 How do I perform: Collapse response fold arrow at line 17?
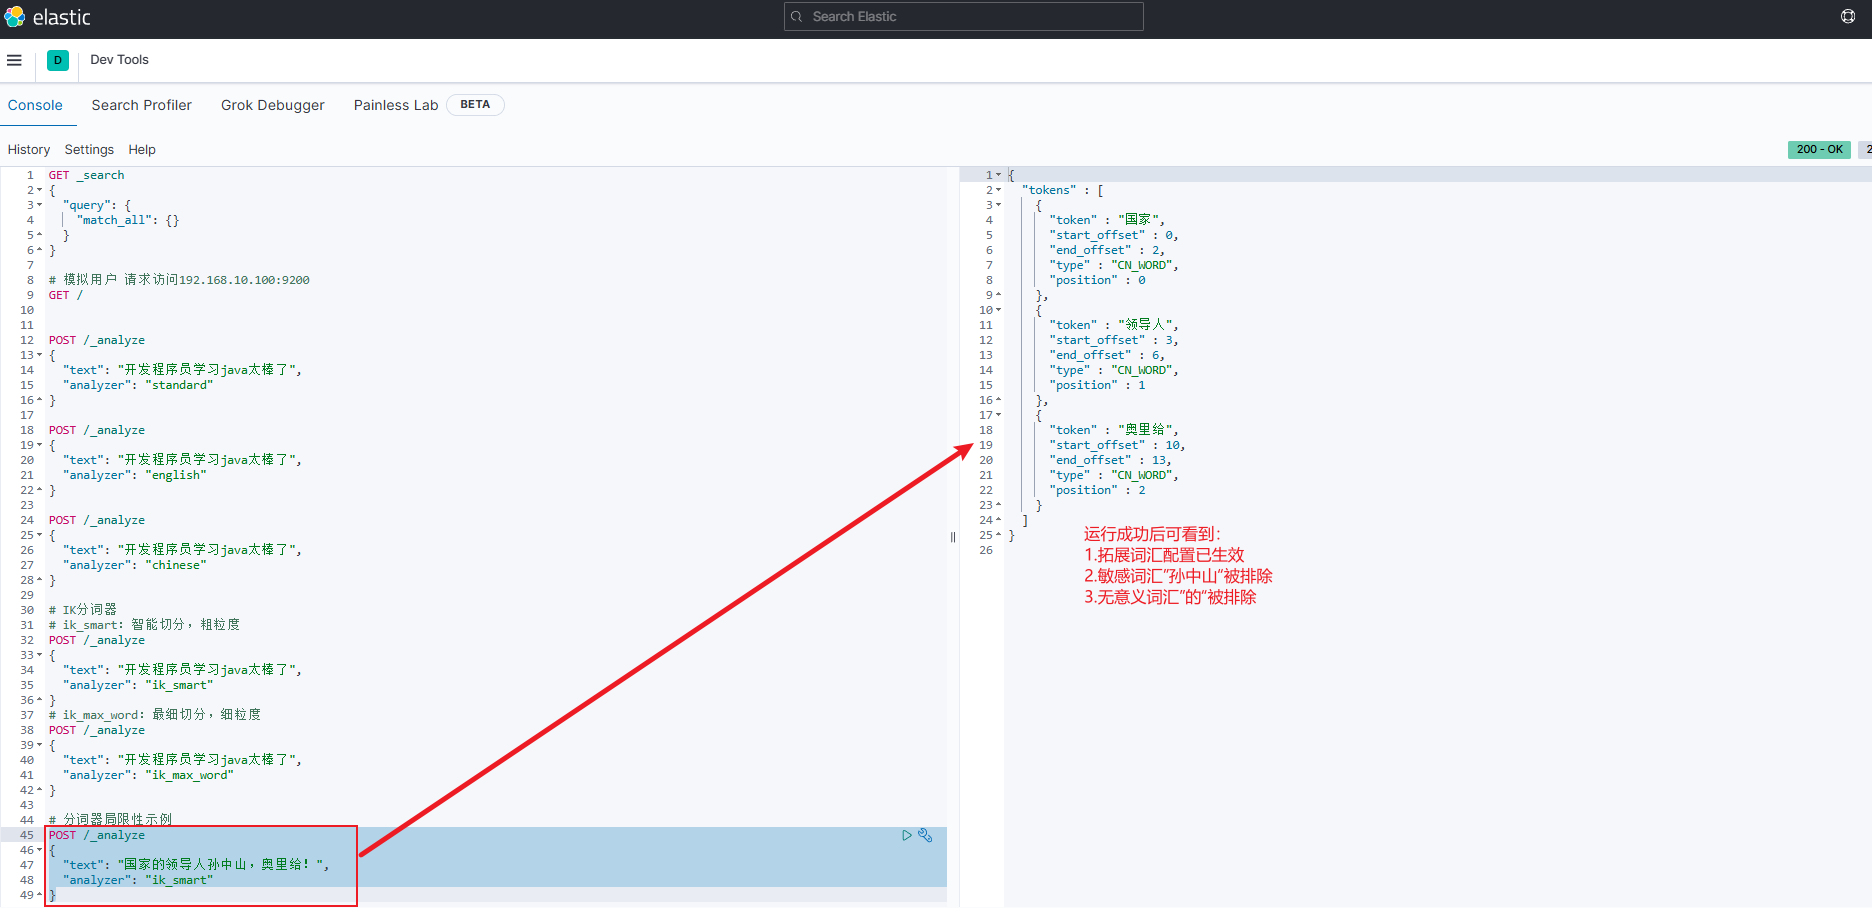point(998,415)
